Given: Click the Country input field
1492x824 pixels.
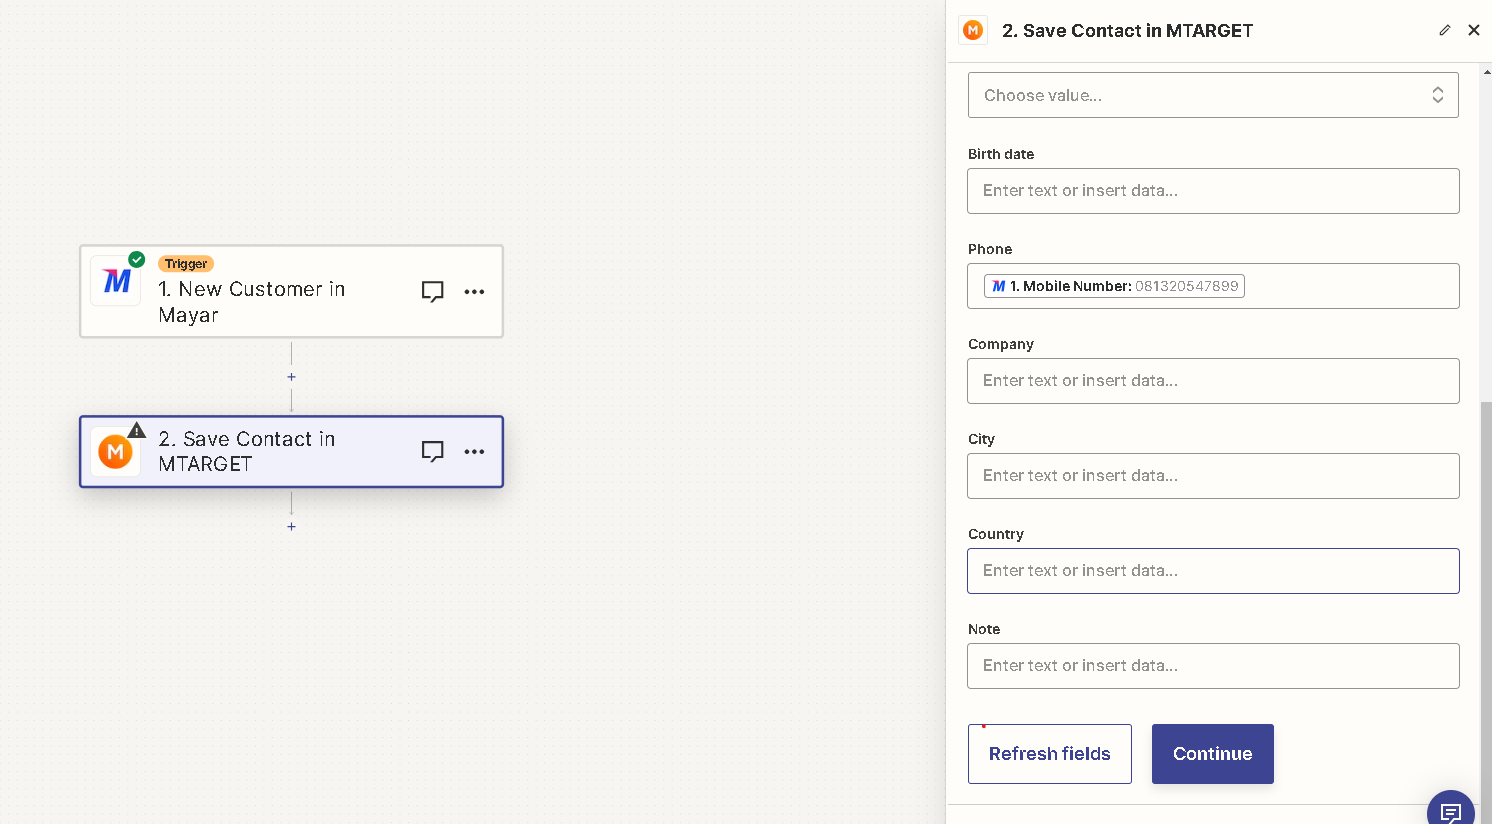Looking at the screenshot, I should point(1213,571).
